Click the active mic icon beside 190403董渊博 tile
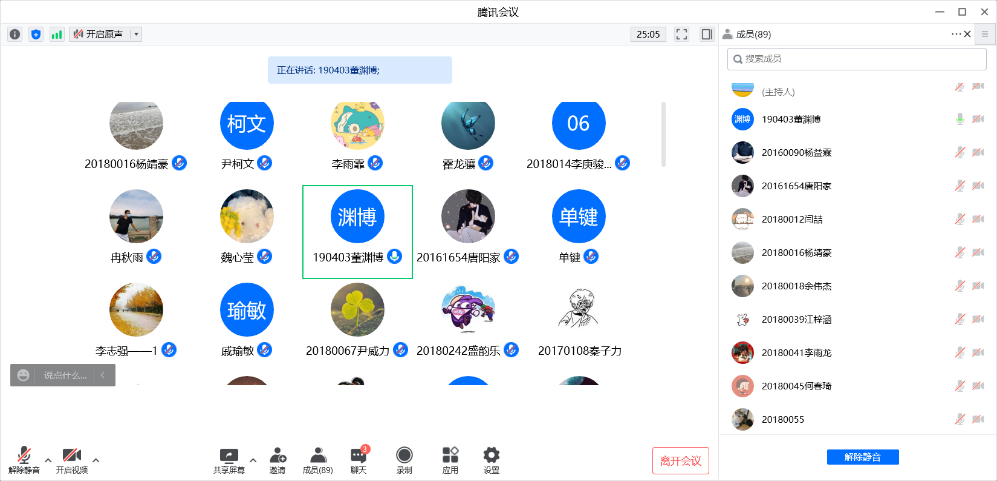 [x=395, y=257]
